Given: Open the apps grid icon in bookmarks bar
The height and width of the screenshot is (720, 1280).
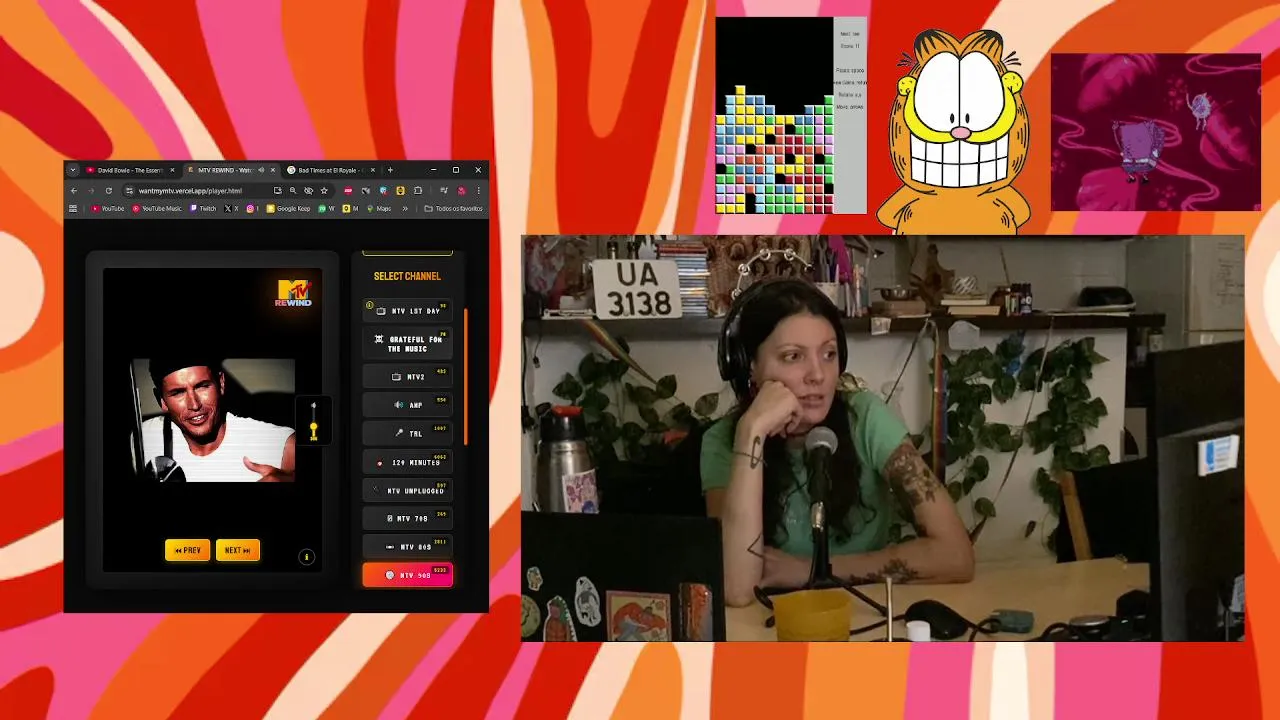Looking at the screenshot, I should point(73,209).
